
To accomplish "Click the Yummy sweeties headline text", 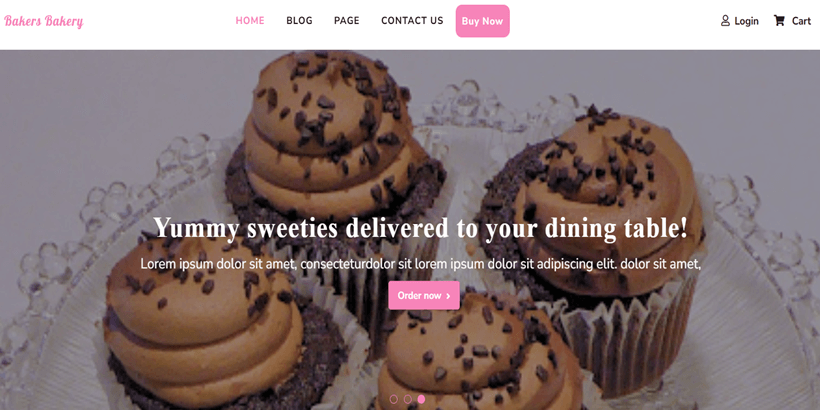I will 420,229.
